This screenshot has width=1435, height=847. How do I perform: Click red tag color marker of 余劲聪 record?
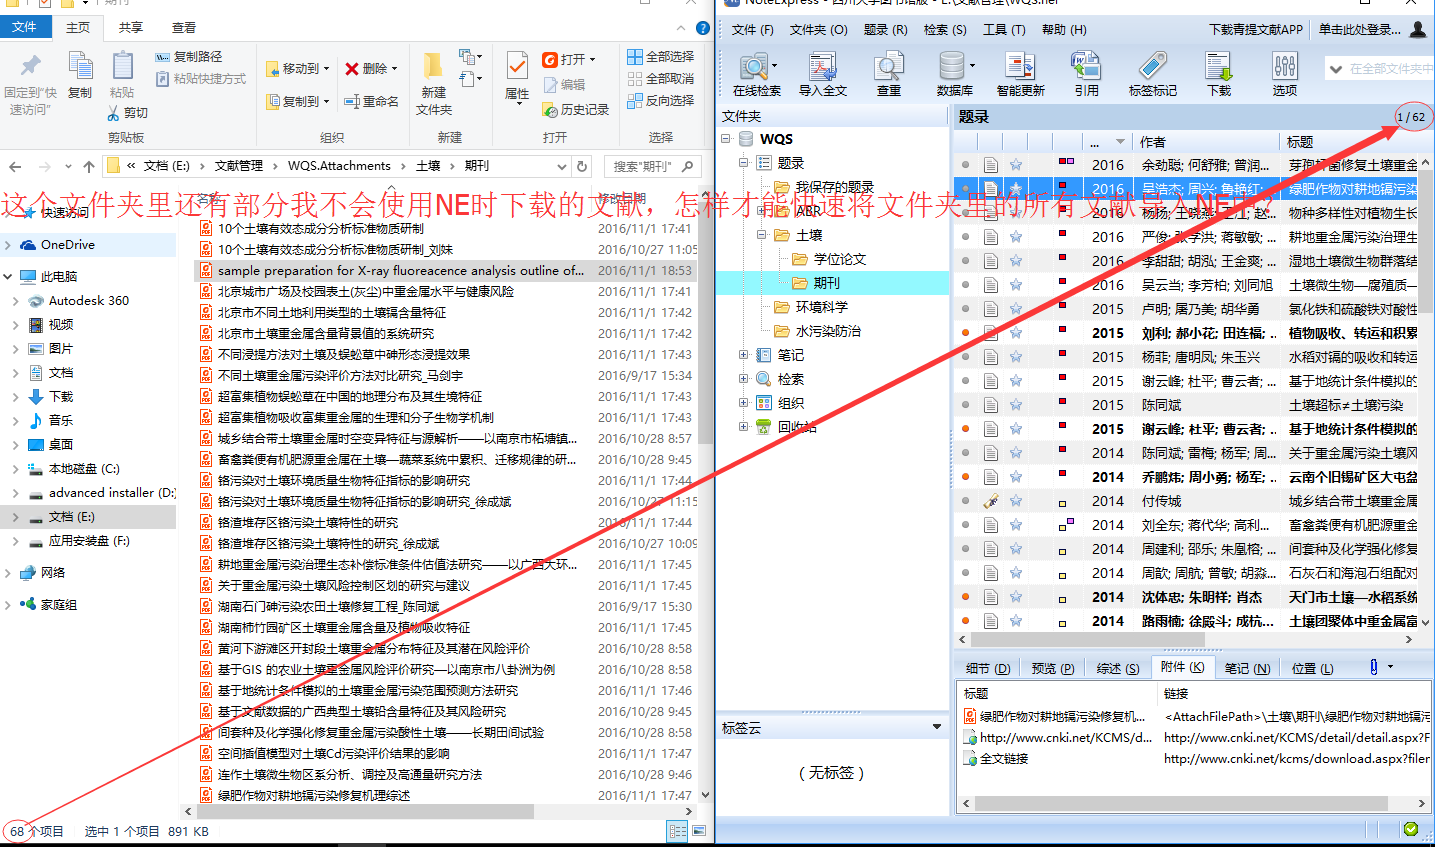pos(1062,161)
